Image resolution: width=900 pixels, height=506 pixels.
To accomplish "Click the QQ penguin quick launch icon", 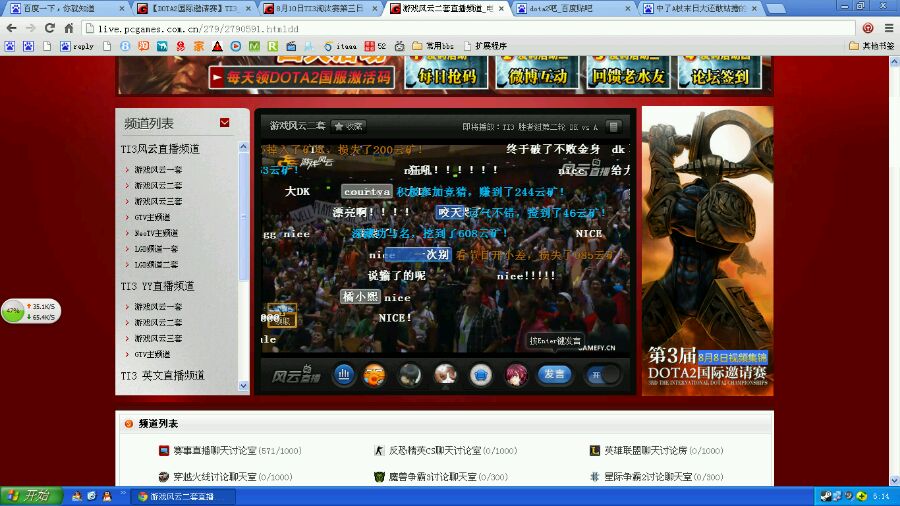I will click(x=107, y=496).
